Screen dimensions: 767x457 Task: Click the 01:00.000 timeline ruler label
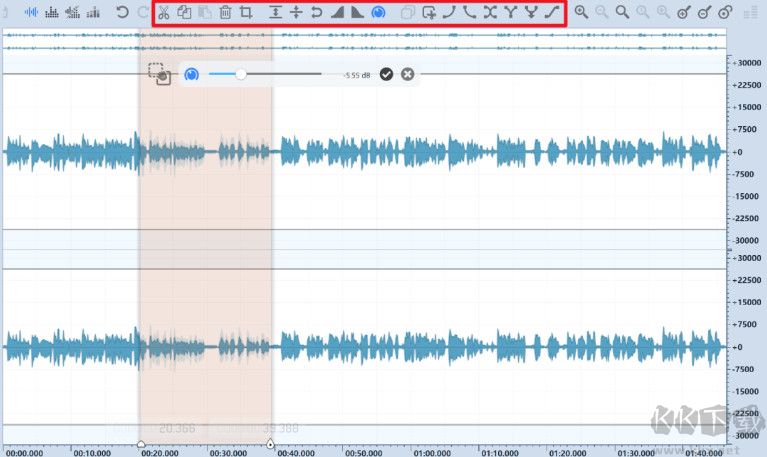coord(432,453)
